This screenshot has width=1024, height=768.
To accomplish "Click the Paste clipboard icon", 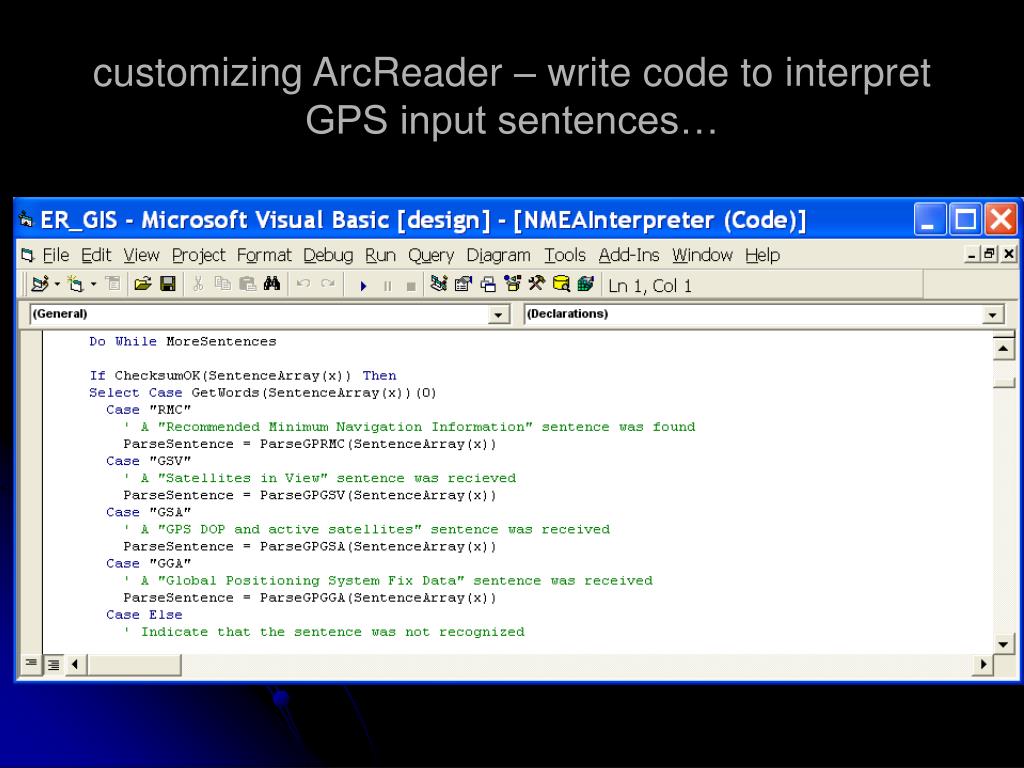I will pos(248,283).
